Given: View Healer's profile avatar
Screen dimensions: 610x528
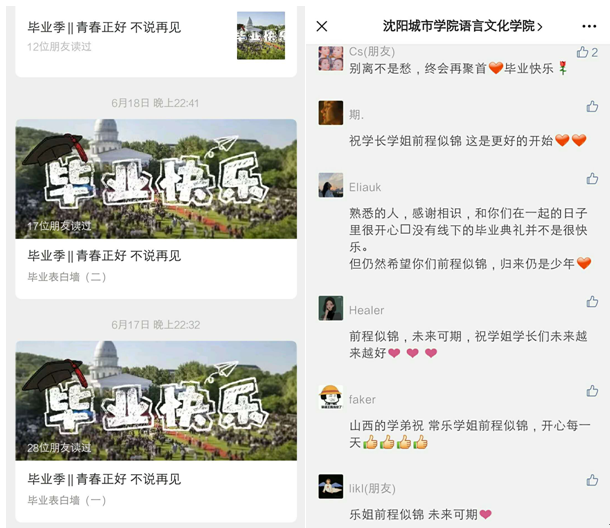Looking at the screenshot, I should [x=331, y=308].
